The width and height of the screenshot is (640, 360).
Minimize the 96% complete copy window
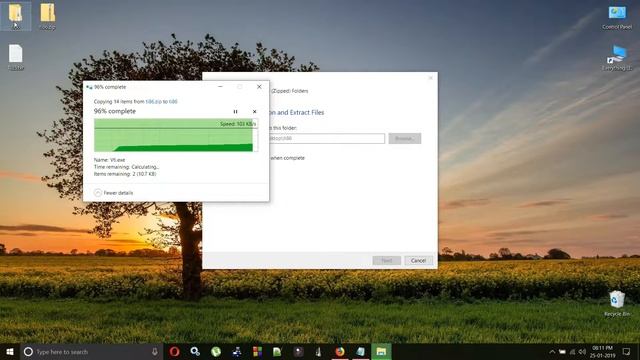[x=220, y=87]
